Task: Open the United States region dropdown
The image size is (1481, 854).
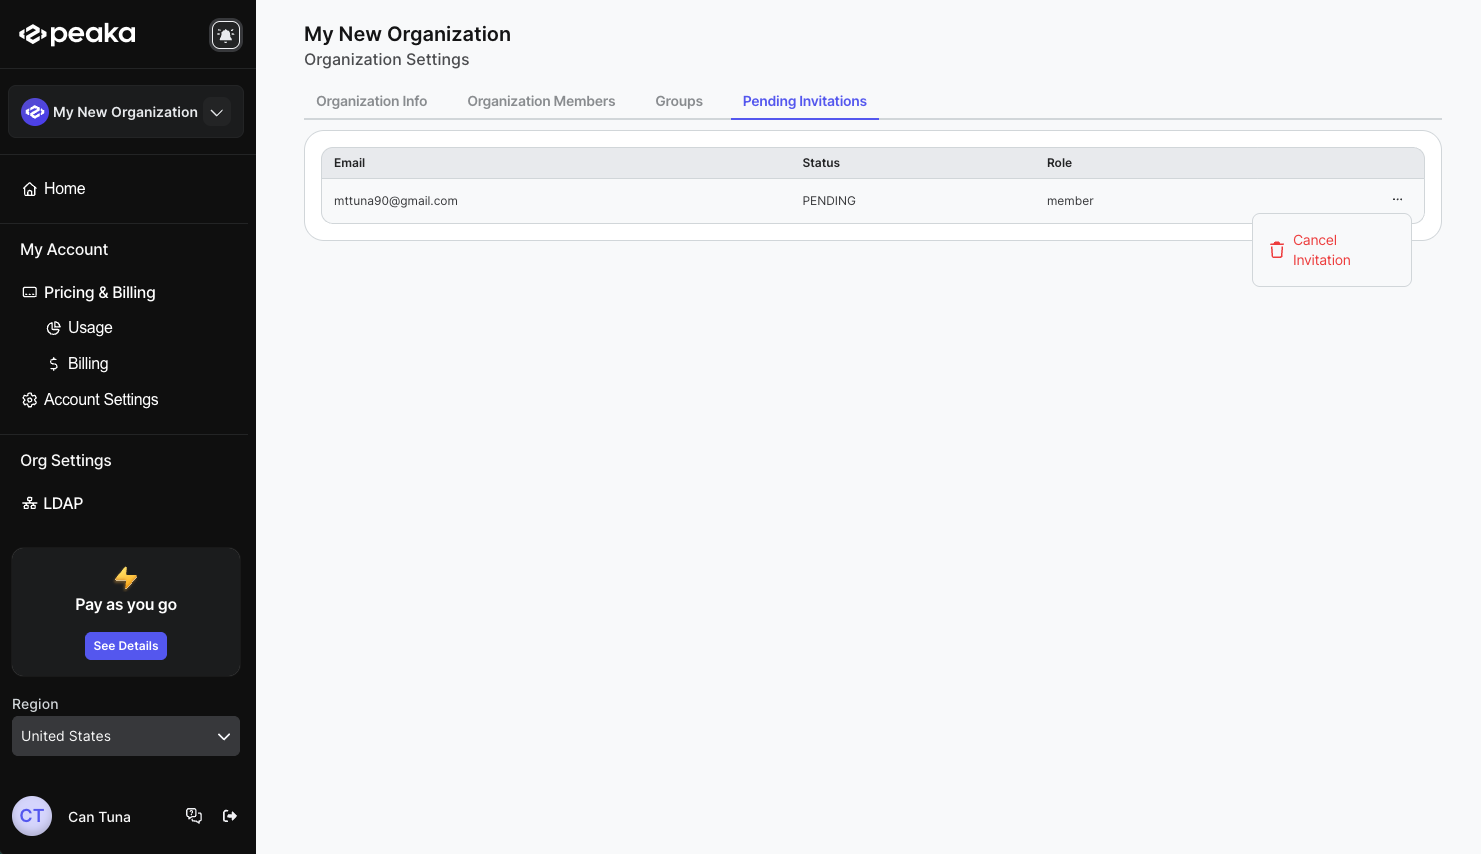Action: pos(126,736)
